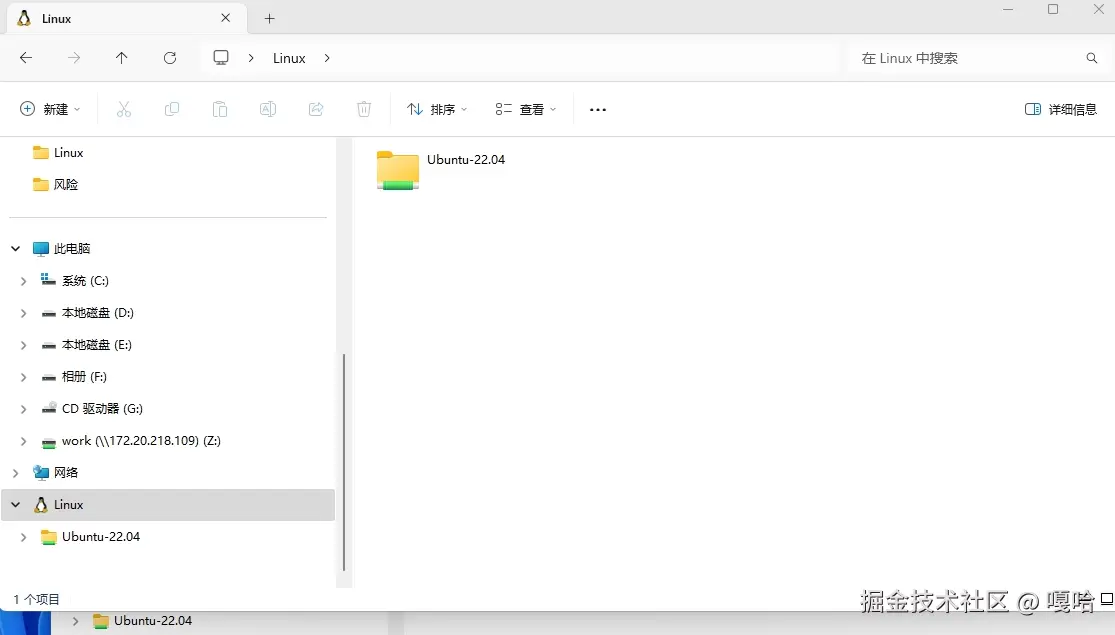This screenshot has width=1115, height=635.
Task: Open the three-dot more options menu
Action: (598, 110)
